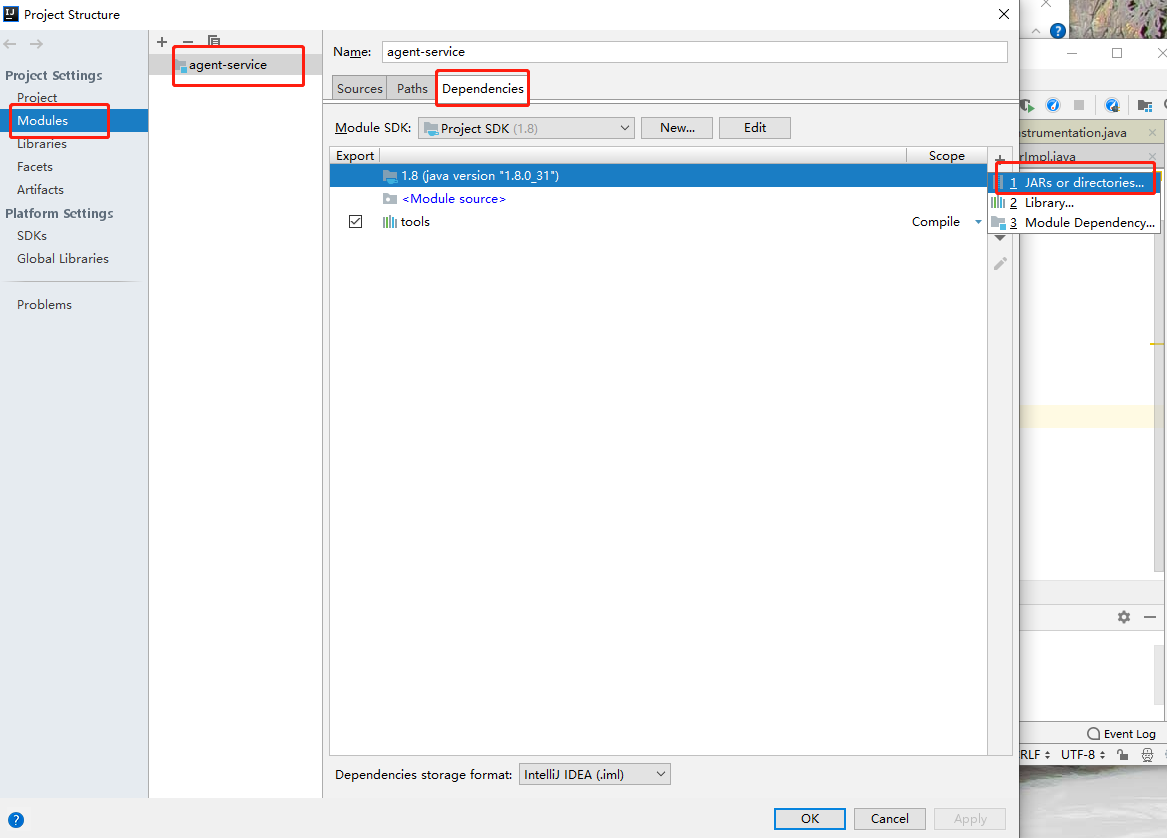Move dependency down using the down-arrow icon
1167x838 pixels.
pyautogui.click(x=1000, y=238)
